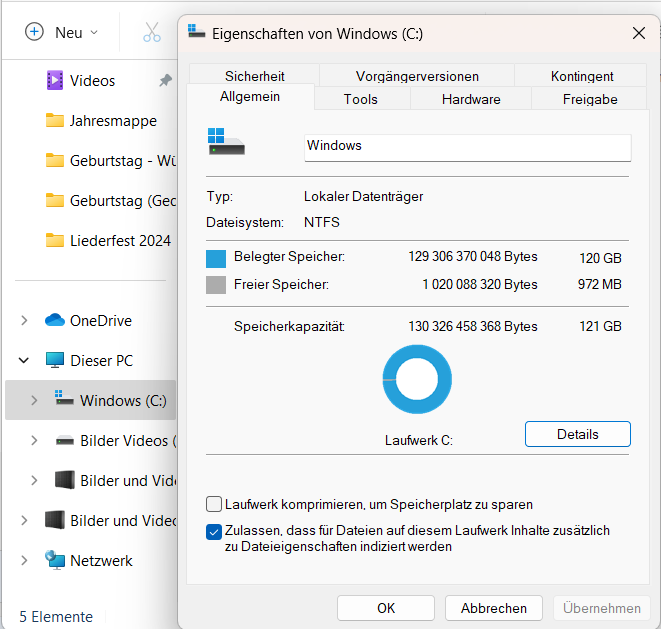Collapse the Dieser PC tree node
This screenshot has height=629, width=661.
24,360
